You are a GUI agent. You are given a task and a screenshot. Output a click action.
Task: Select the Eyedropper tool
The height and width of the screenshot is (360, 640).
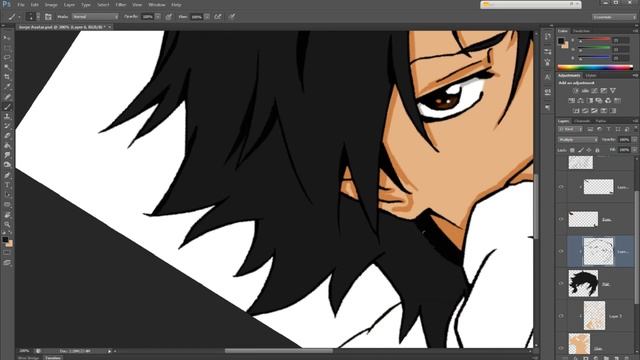pos(7,87)
